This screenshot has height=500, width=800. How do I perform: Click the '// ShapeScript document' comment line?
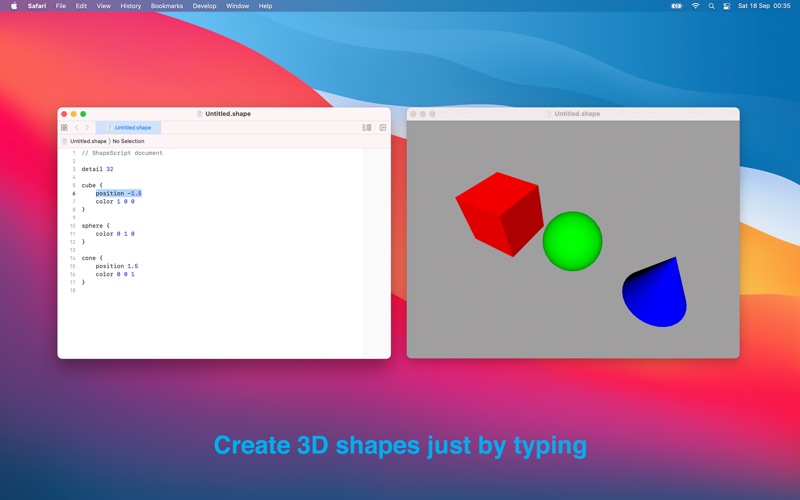tap(122, 153)
